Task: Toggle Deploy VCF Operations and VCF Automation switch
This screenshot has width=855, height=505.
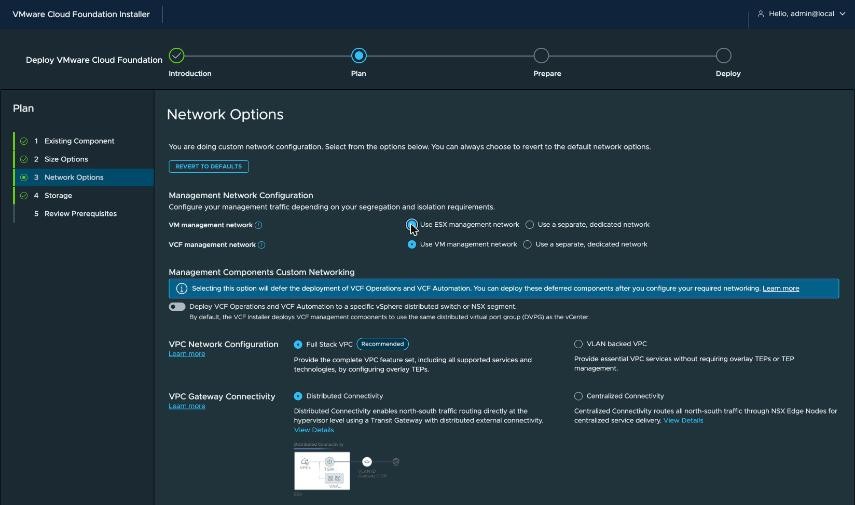Action: point(177,306)
